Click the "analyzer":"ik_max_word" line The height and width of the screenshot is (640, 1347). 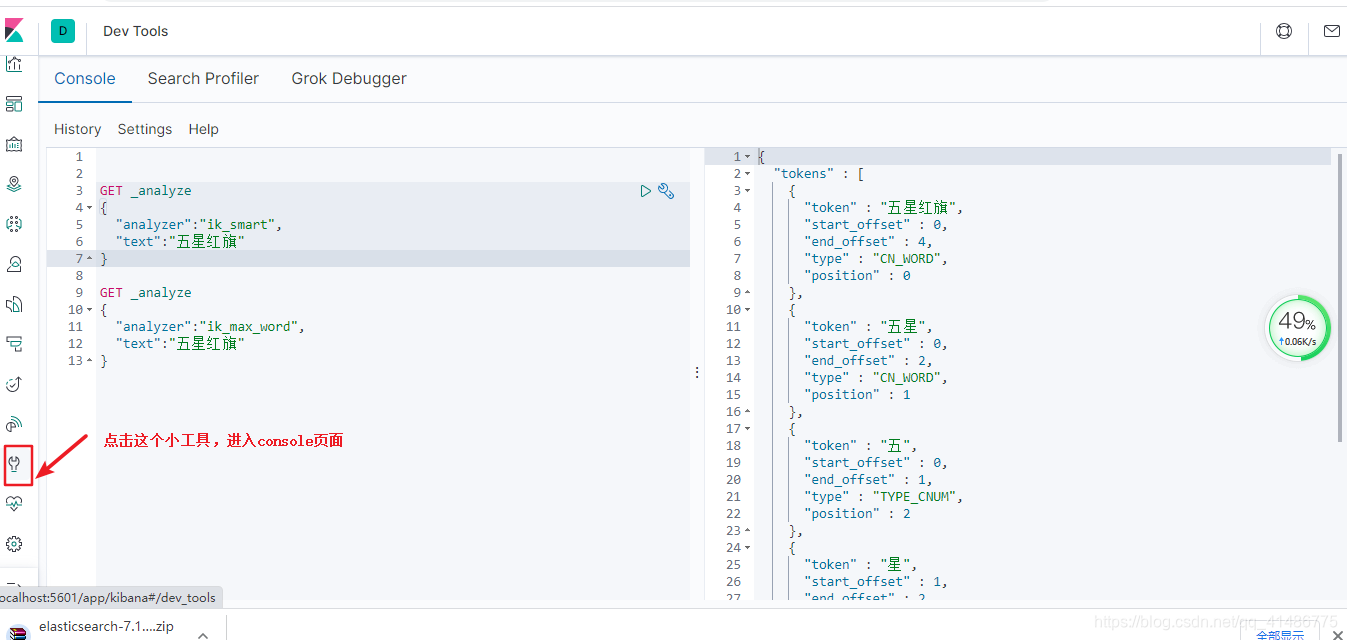tap(210, 327)
